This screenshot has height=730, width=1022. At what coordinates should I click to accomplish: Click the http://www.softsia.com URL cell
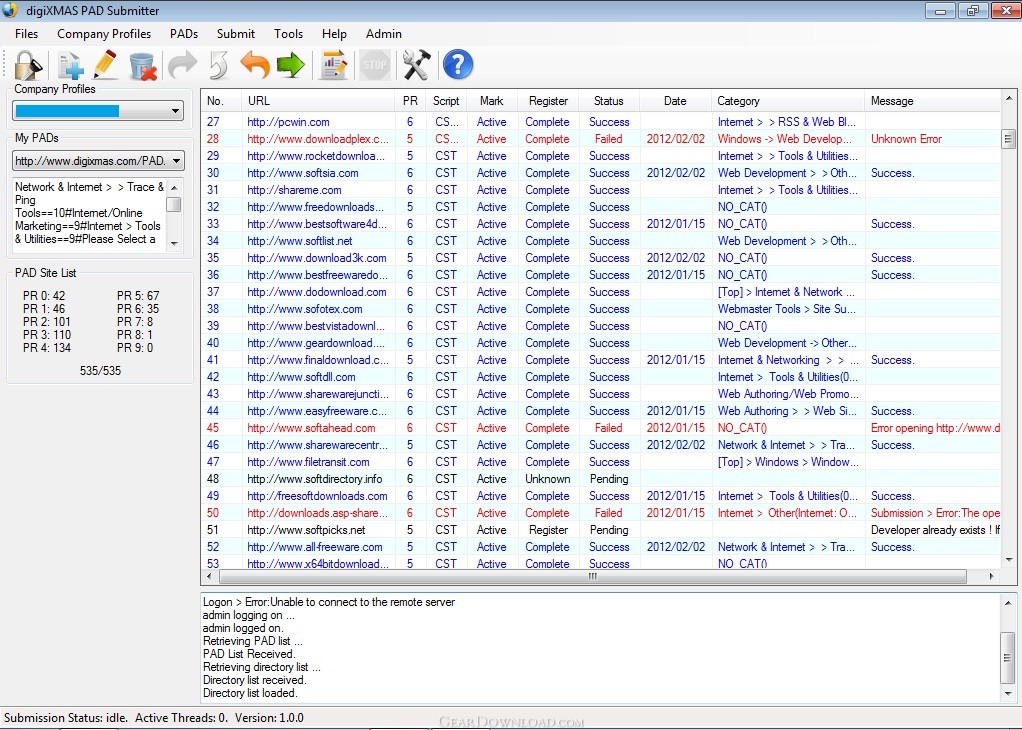(x=302, y=173)
